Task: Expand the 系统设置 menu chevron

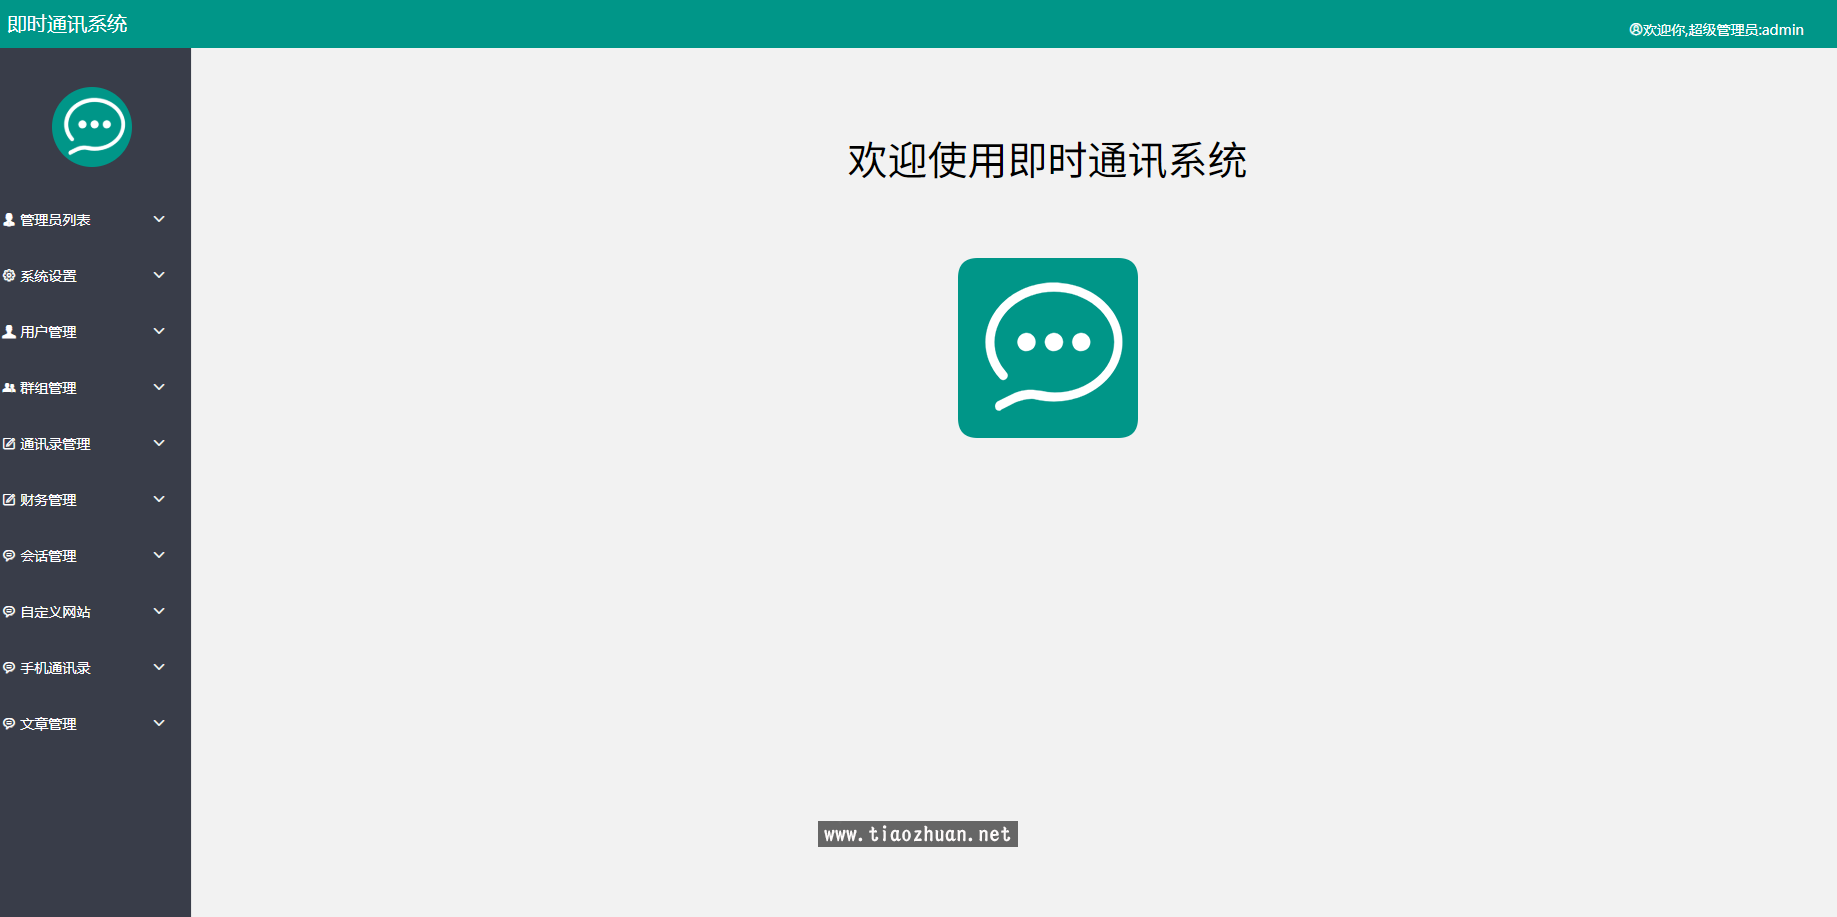Action: pyautogui.click(x=159, y=275)
